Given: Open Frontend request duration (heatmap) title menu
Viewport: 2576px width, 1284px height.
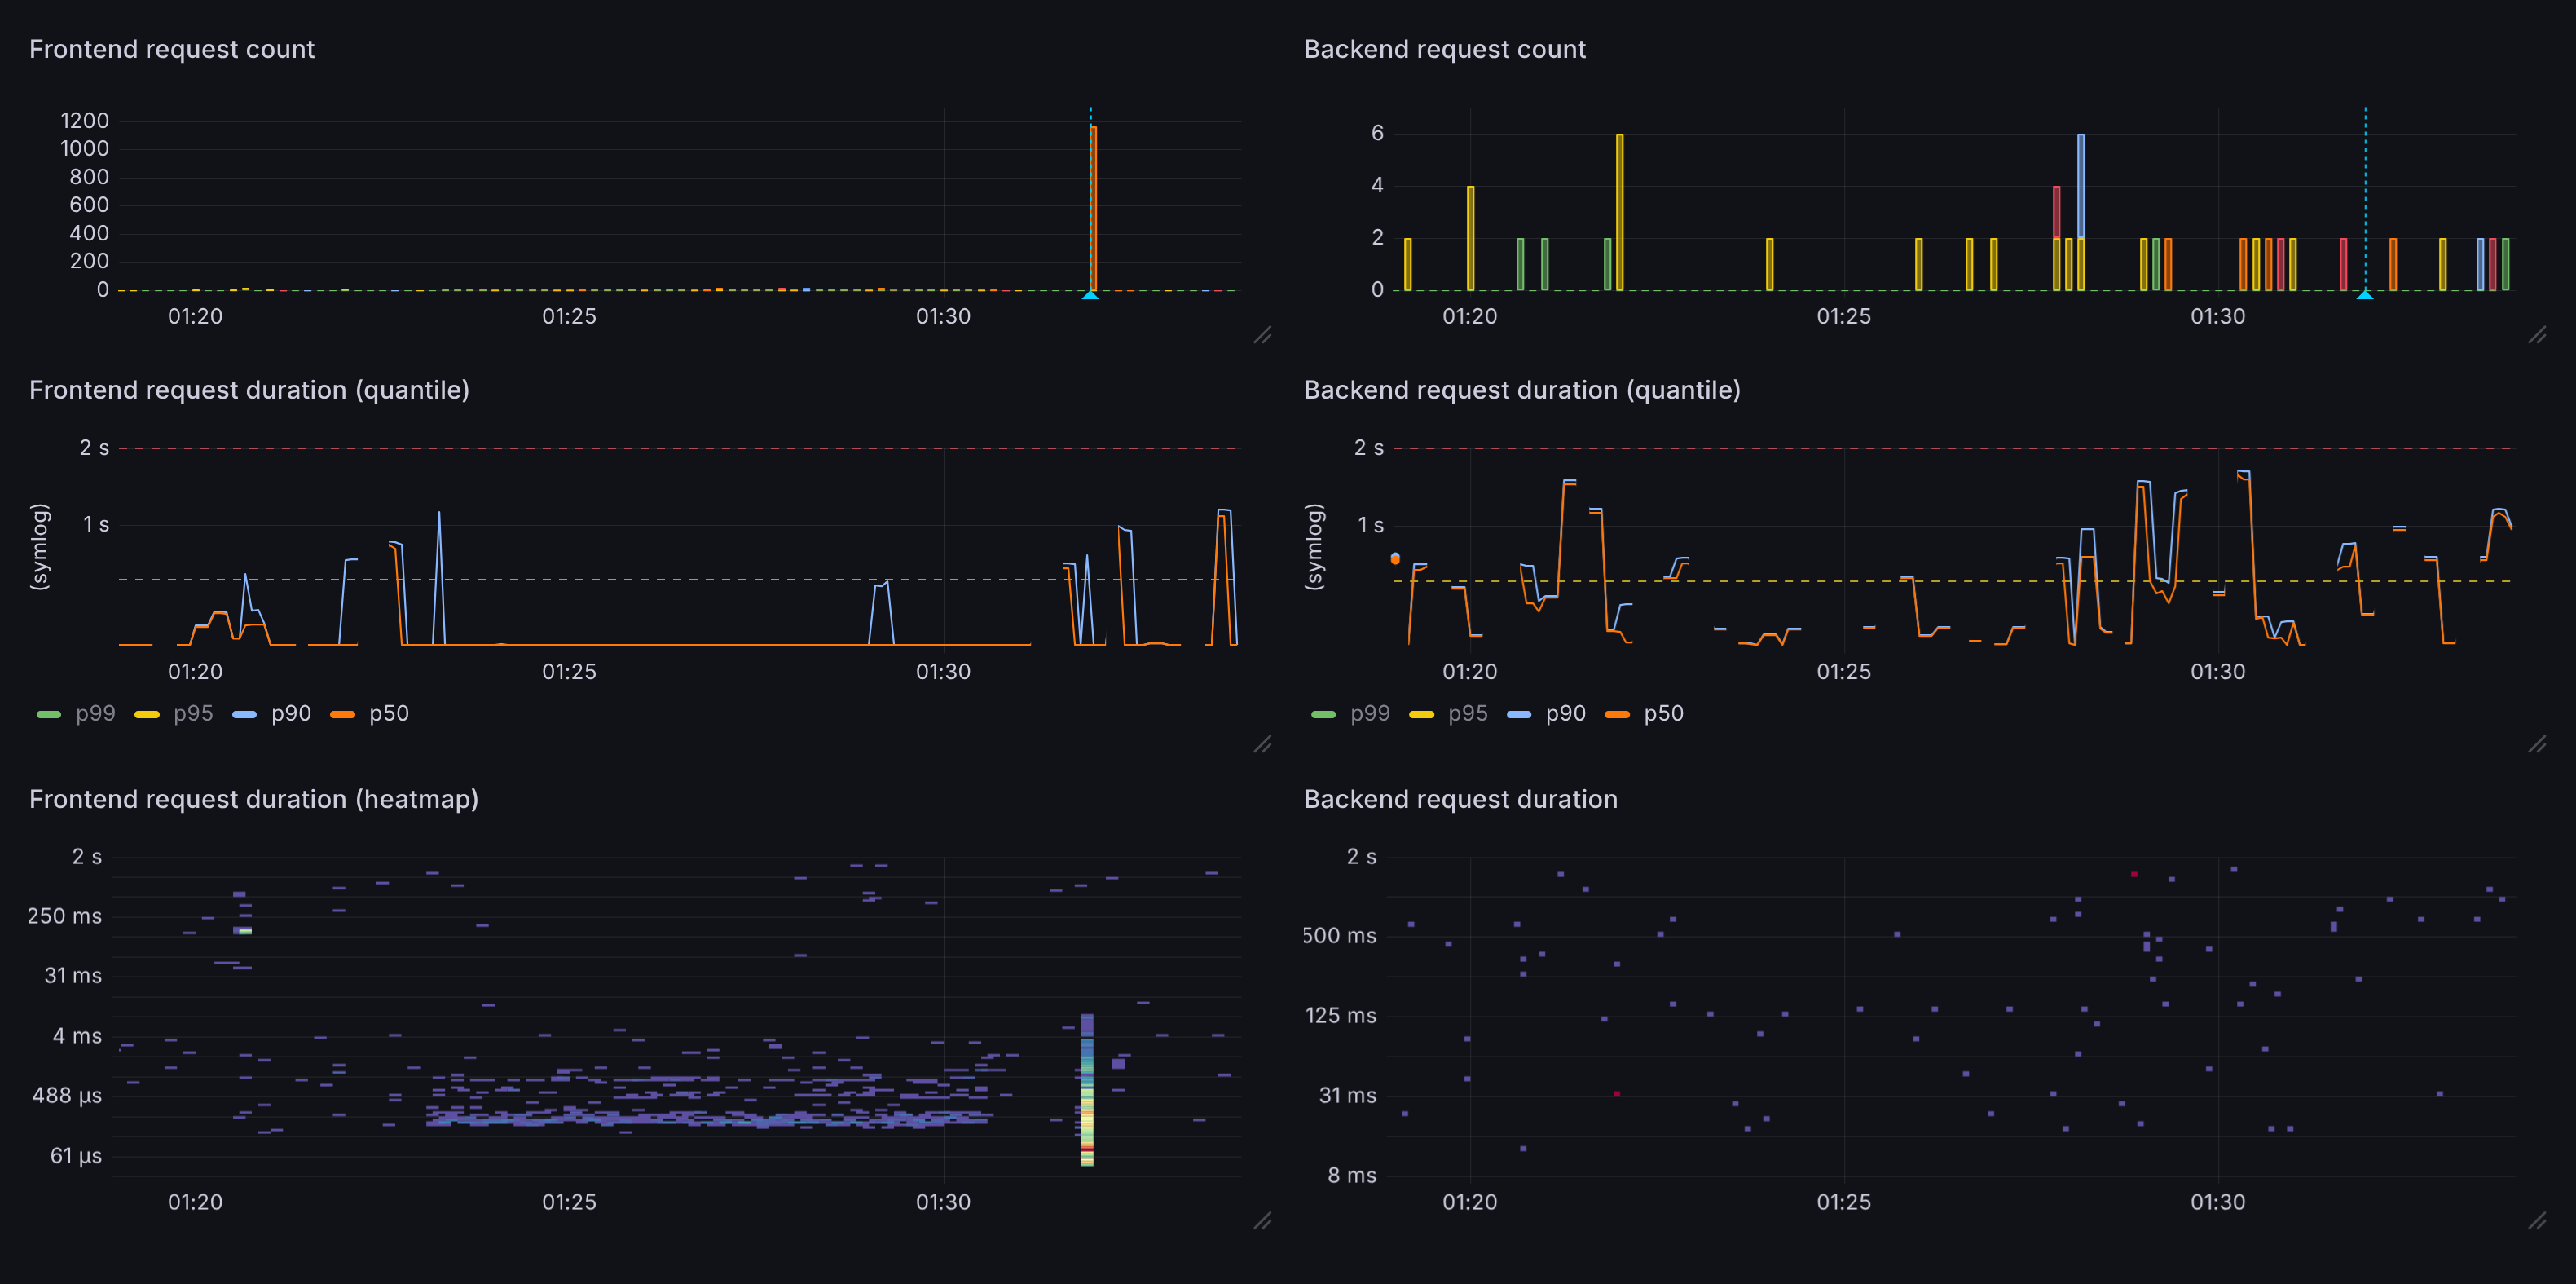Looking at the screenshot, I should 253,799.
